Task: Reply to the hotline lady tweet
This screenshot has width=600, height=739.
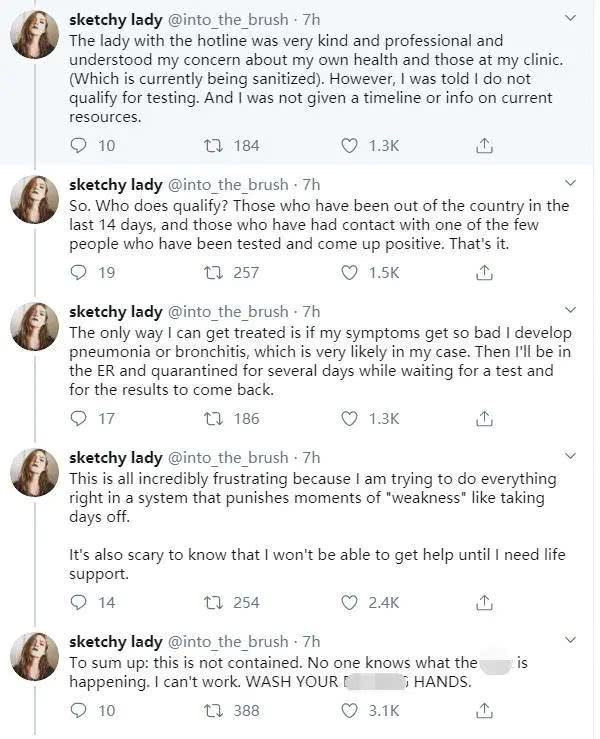Action: coord(80,146)
